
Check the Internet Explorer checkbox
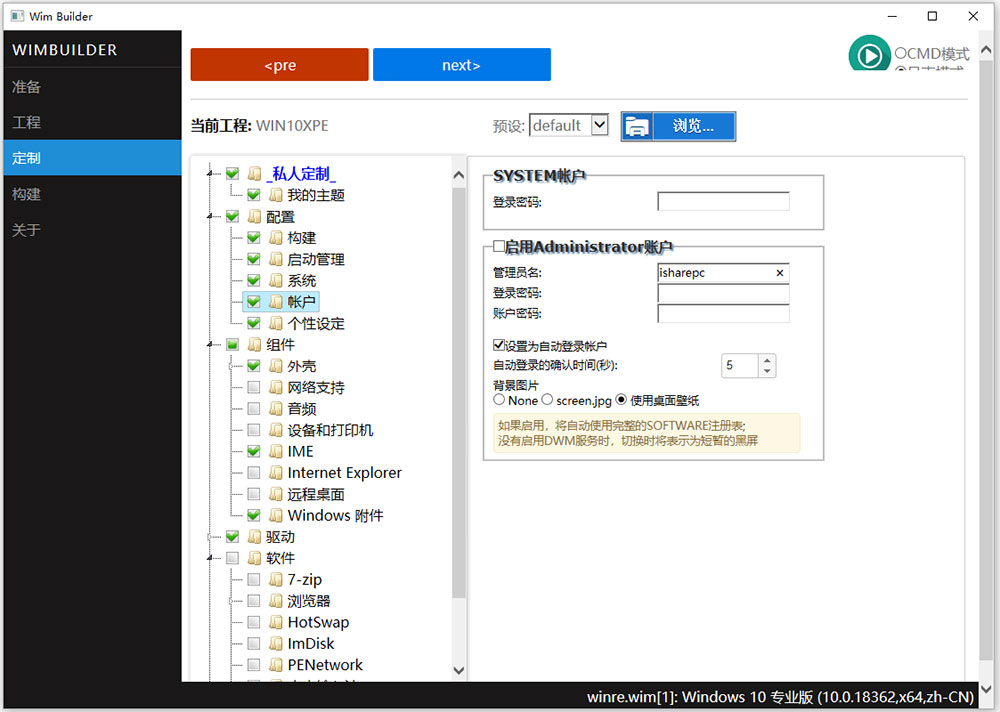point(254,473)
